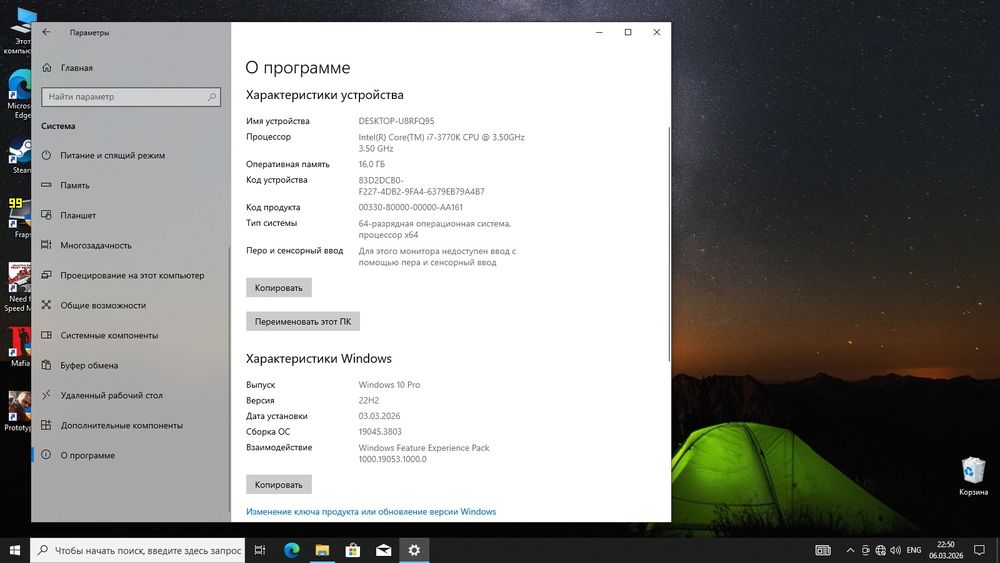Open the volume speaker tray icon
The width and height of the screenshot is (1000, 563).
895,550
